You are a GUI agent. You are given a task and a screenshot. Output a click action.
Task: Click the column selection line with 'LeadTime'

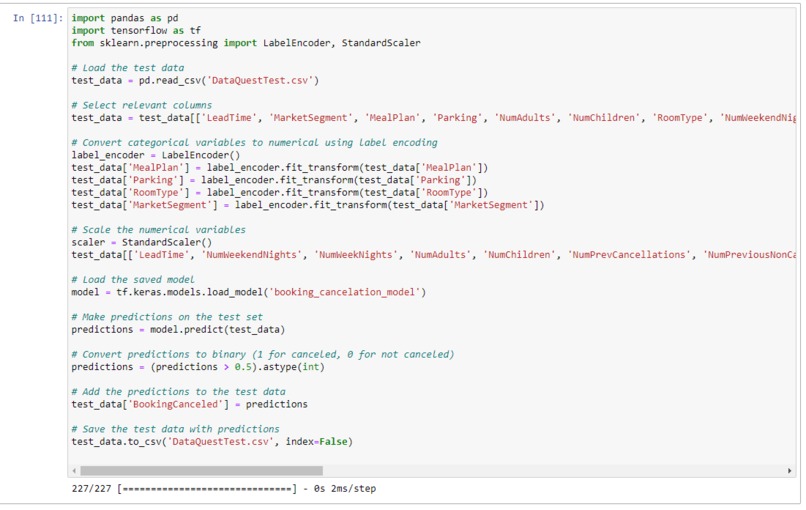click(x=433, y=118)
